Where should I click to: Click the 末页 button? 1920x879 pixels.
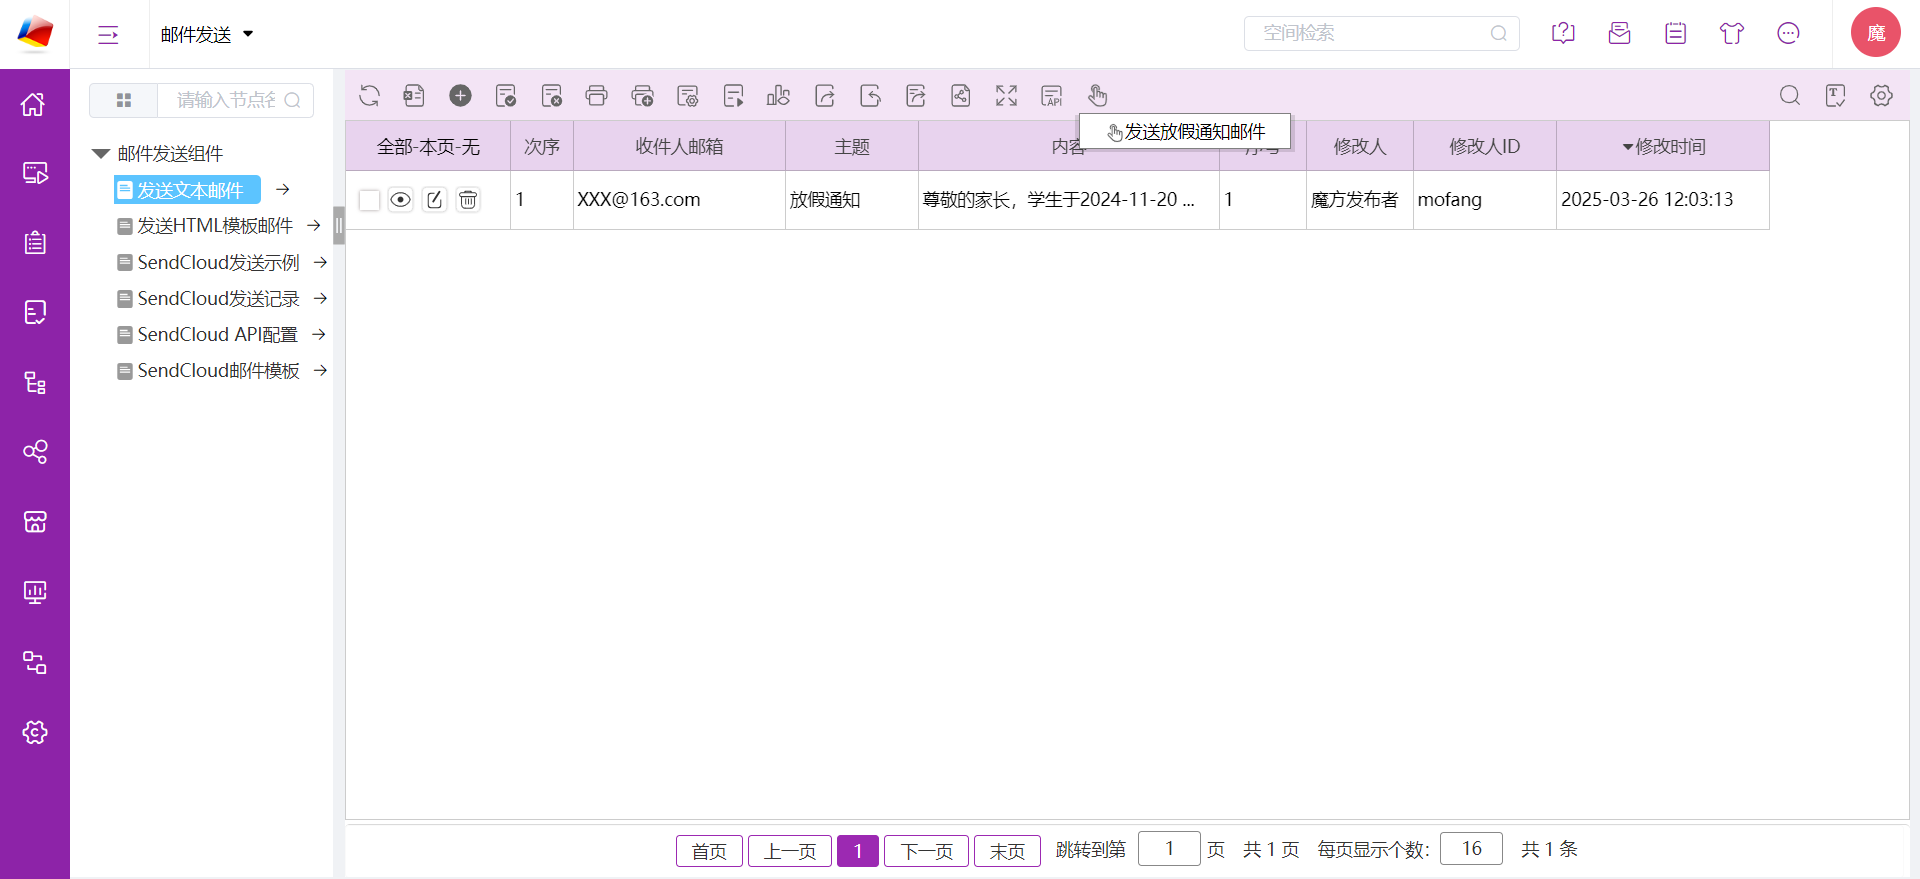(x=1007, y=851)
